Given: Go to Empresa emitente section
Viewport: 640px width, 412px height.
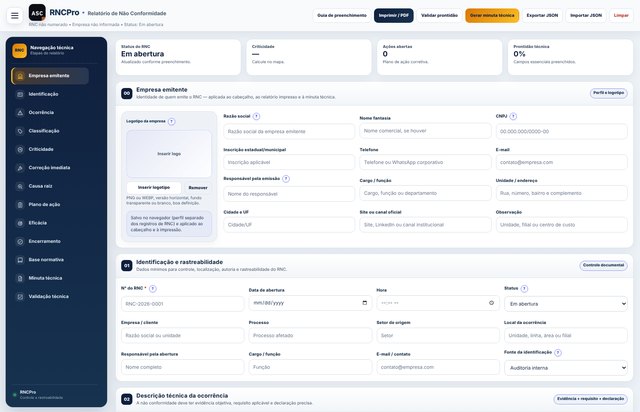Looking at the screenshot, I should click(50, 76).
